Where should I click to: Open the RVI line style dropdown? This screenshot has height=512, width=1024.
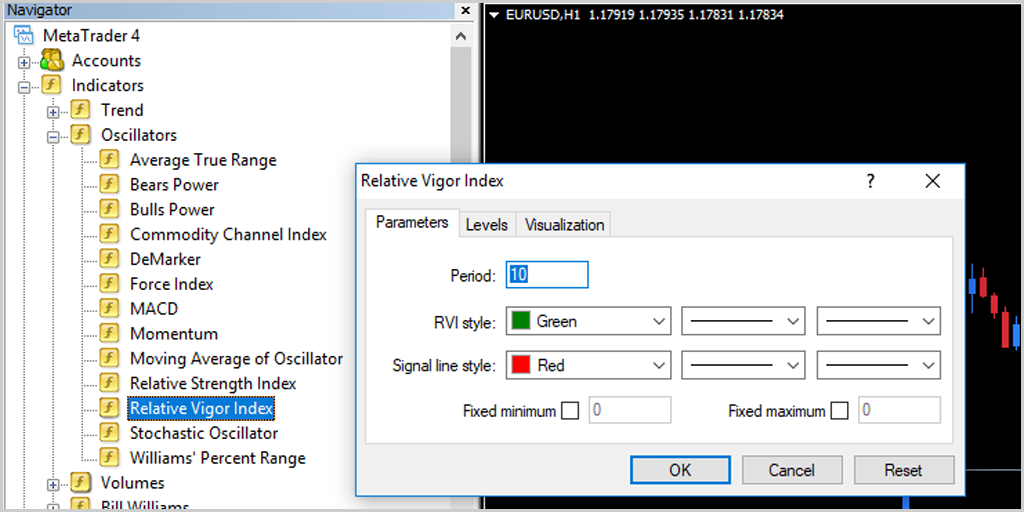point(743,321)
